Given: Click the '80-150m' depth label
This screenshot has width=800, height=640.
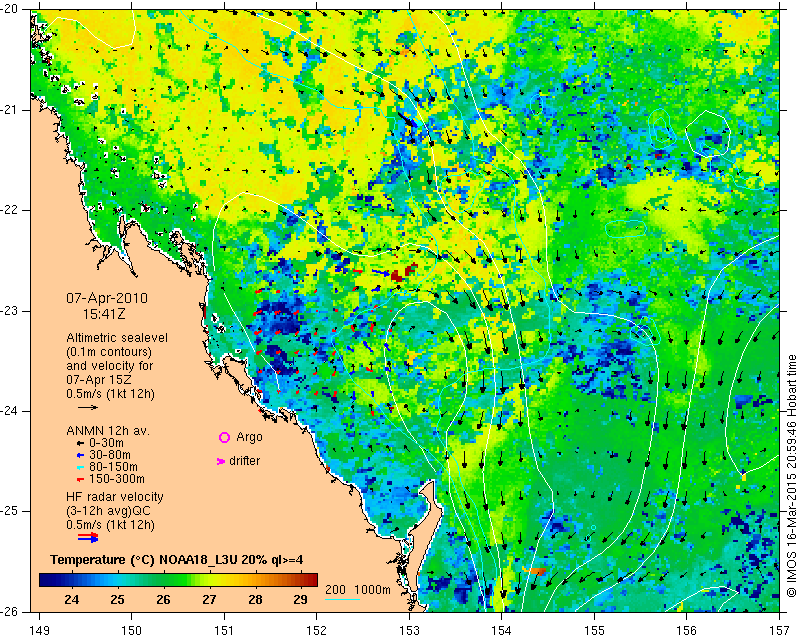Looking at the screenshot, I should coord(113,467).
